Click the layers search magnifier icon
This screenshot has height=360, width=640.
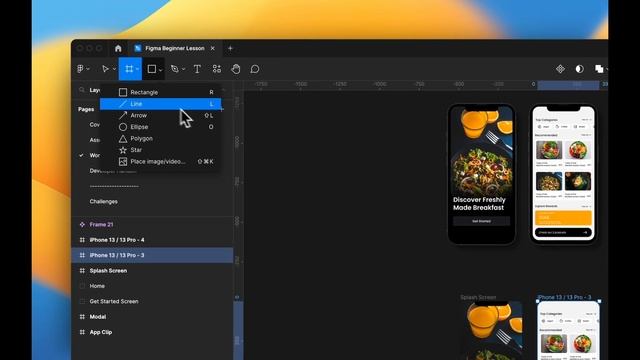pos(82,90)
